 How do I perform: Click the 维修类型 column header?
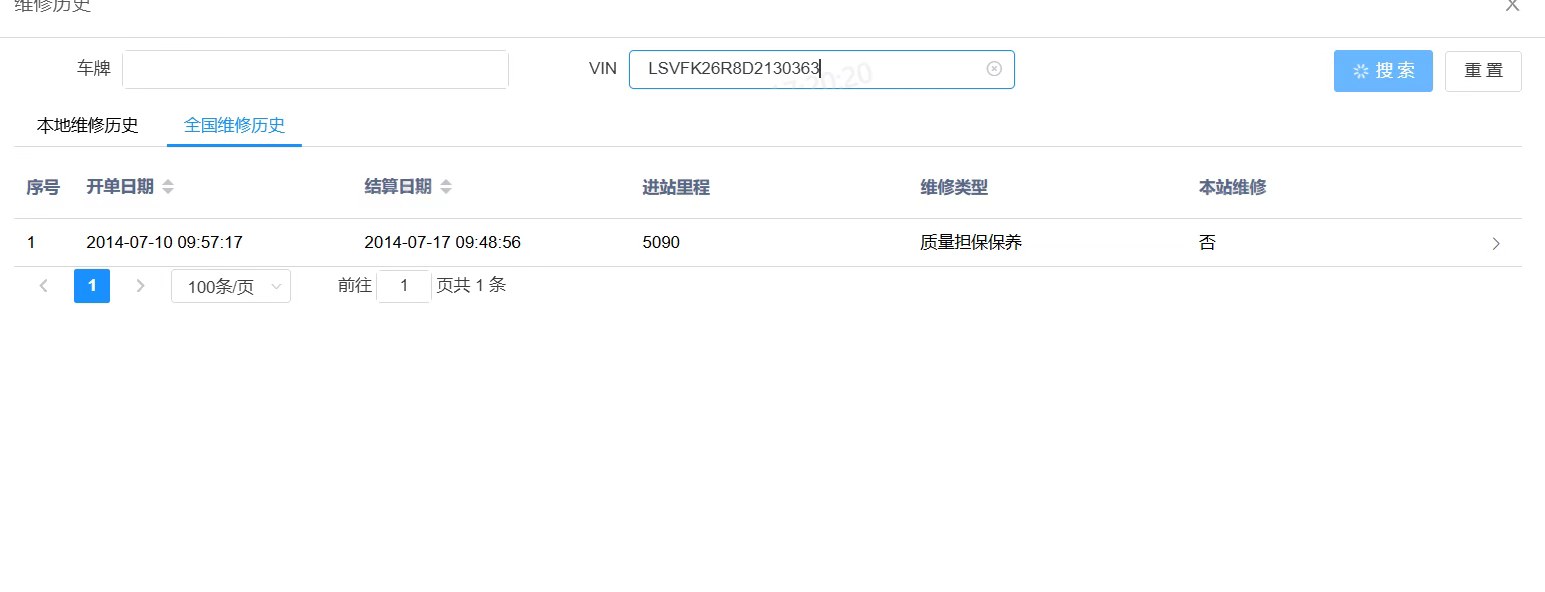point(954,187)
